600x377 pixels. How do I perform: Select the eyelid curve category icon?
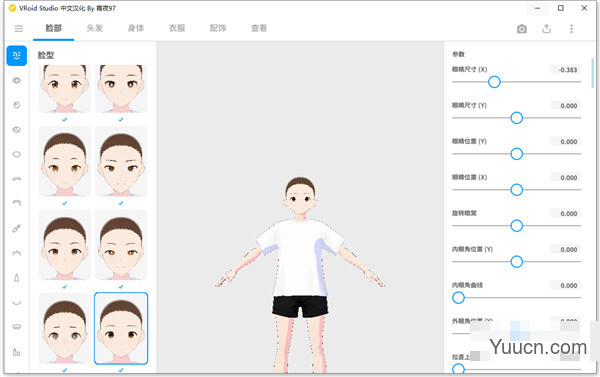16,203
